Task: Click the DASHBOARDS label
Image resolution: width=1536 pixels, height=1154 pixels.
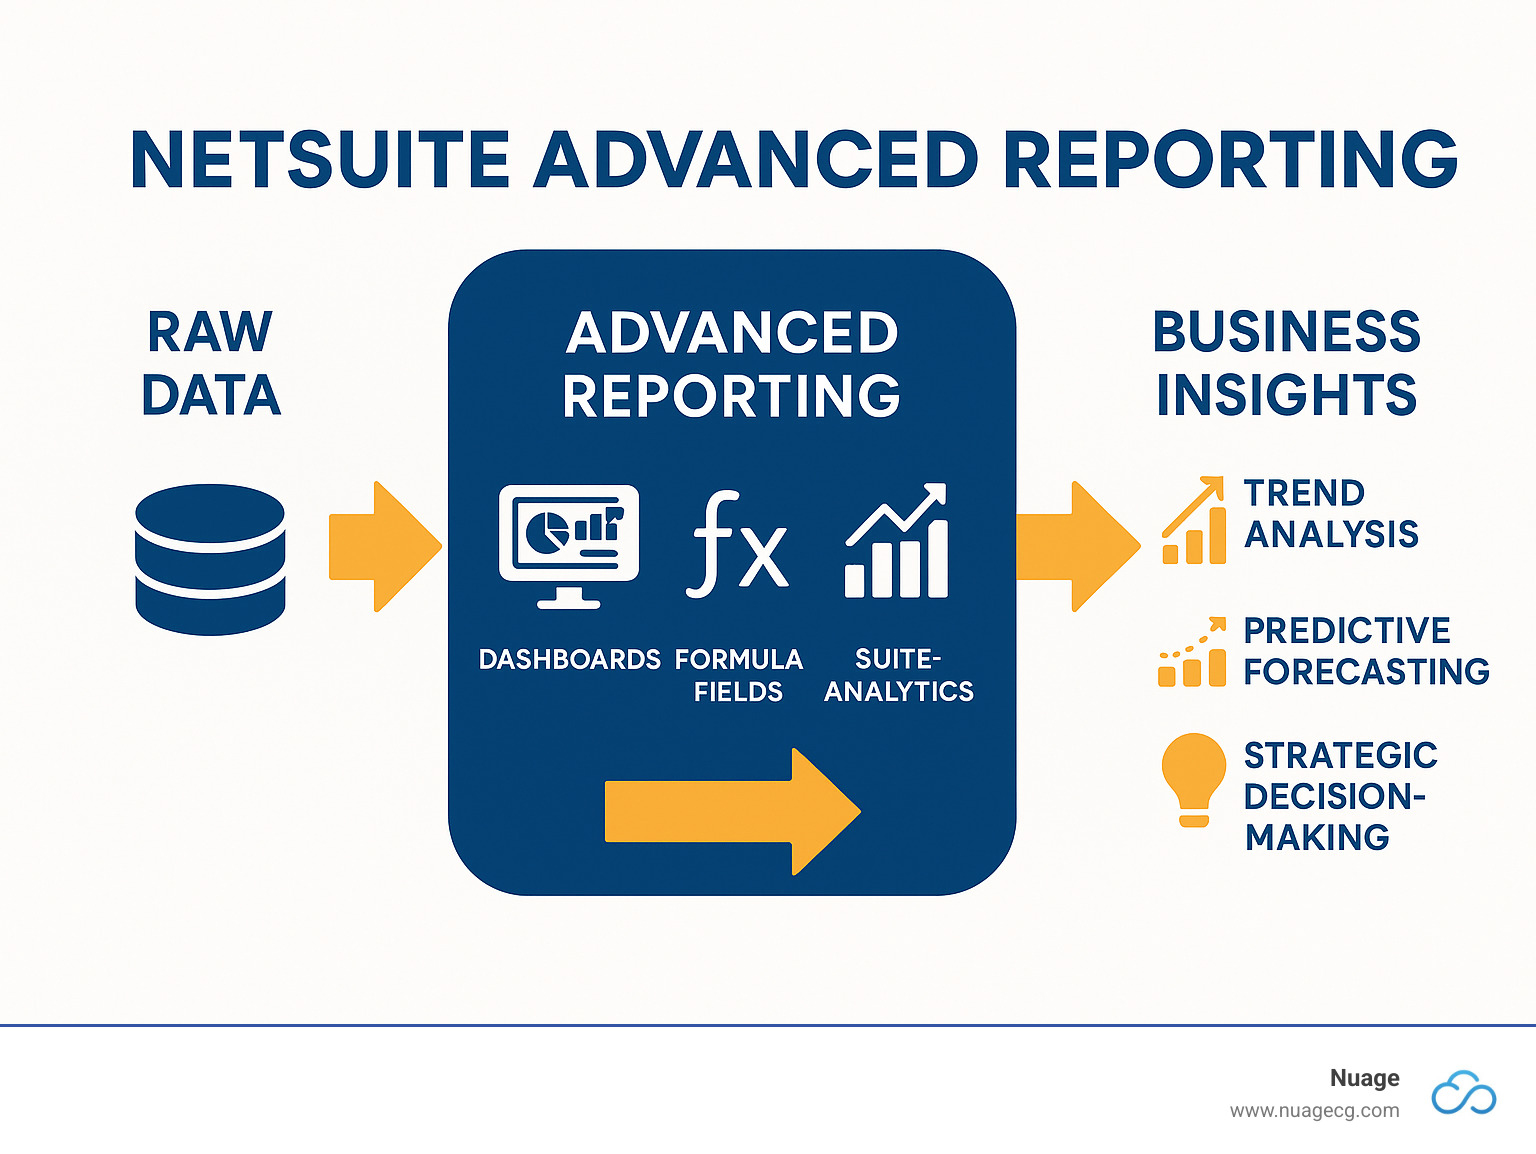Action: click(569, 660)
